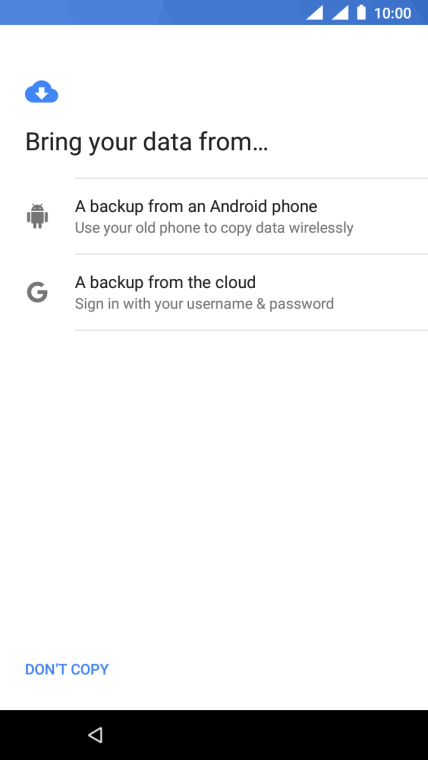428x760 pixels.
Task: Tap the second cellular signal icon
Action: (x=340, y=13)
